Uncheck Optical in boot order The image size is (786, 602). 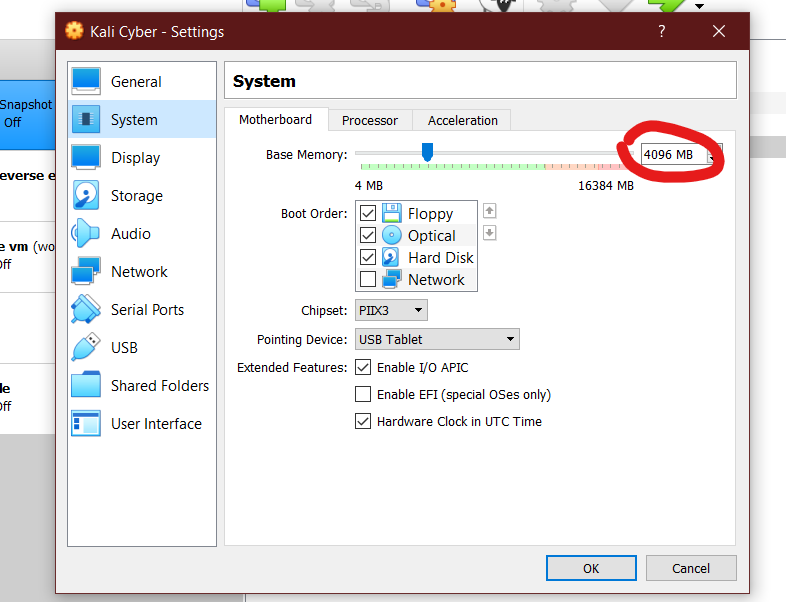368,235
